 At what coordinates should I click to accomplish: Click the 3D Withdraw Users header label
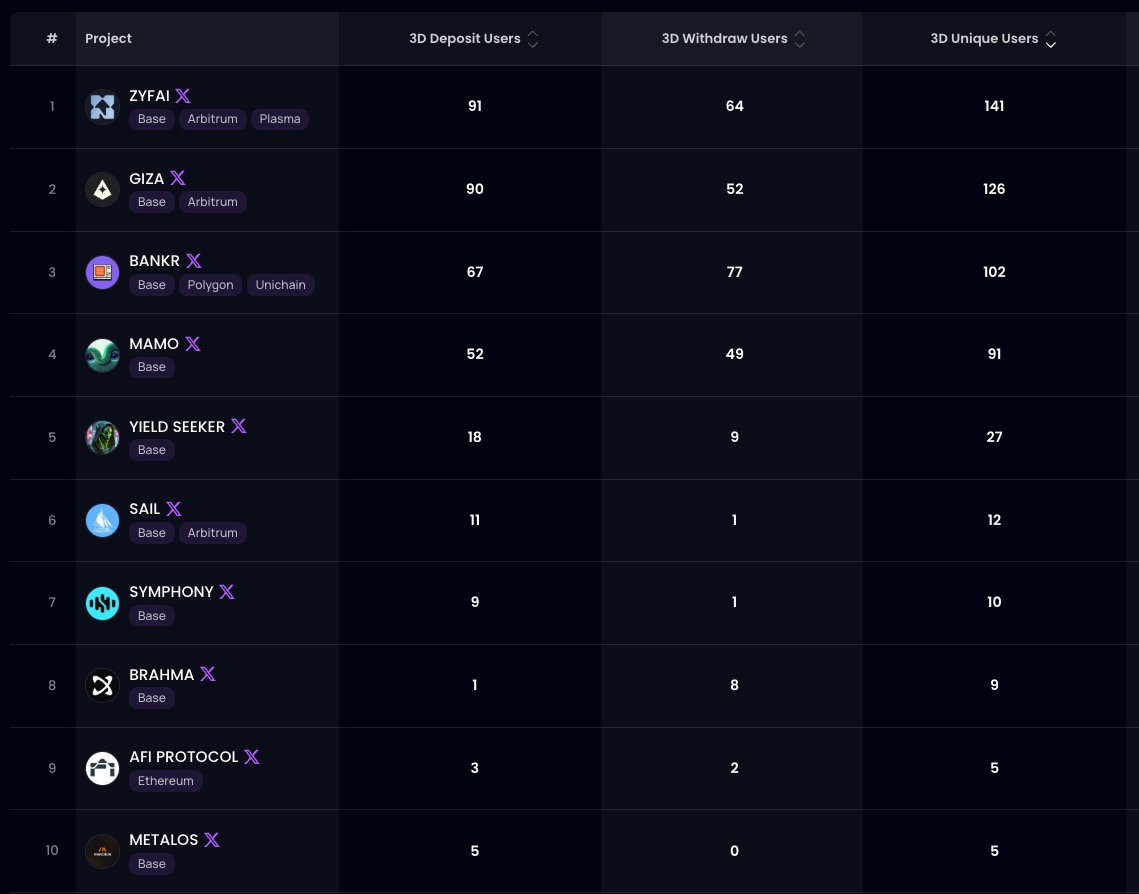click(x=724, y=38)
